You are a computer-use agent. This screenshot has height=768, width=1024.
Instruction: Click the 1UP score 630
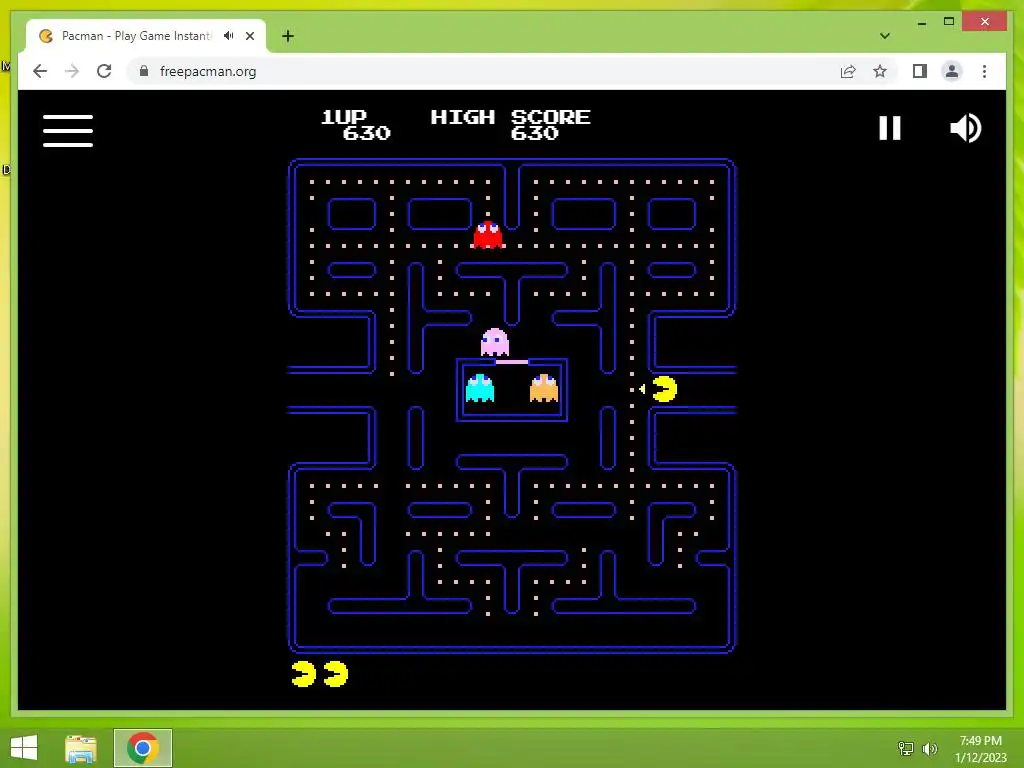366,133
